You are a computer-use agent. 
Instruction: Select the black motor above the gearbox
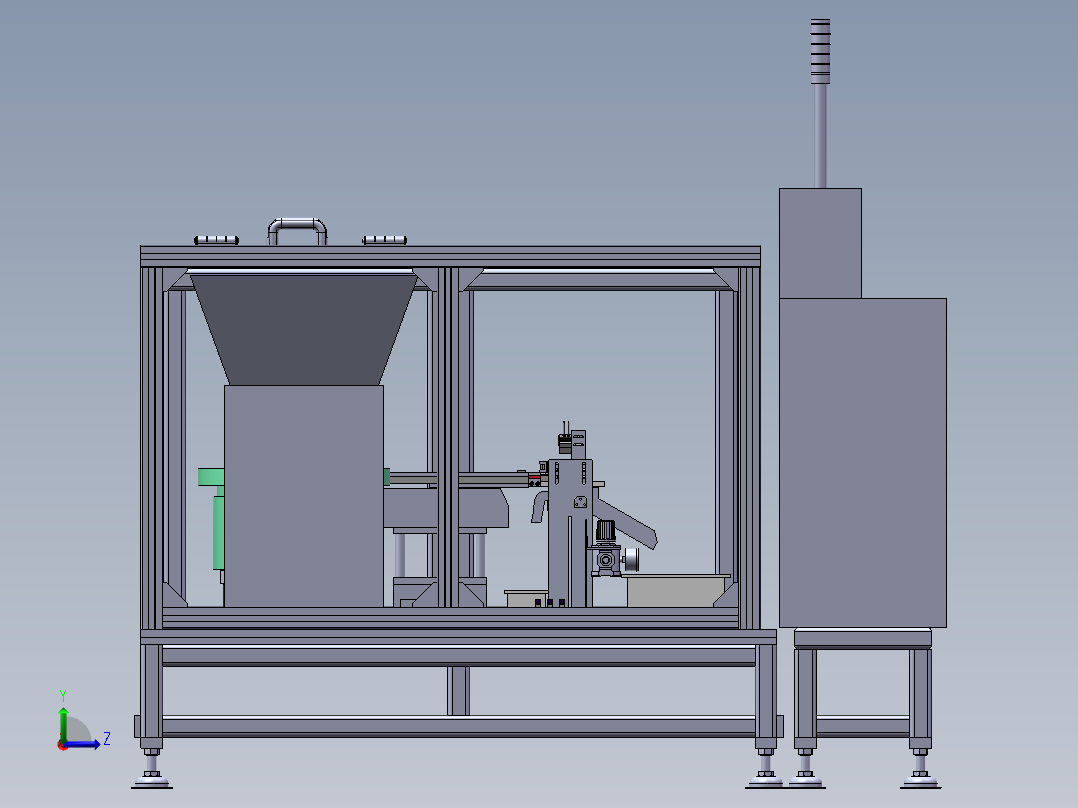pos(606,531)
